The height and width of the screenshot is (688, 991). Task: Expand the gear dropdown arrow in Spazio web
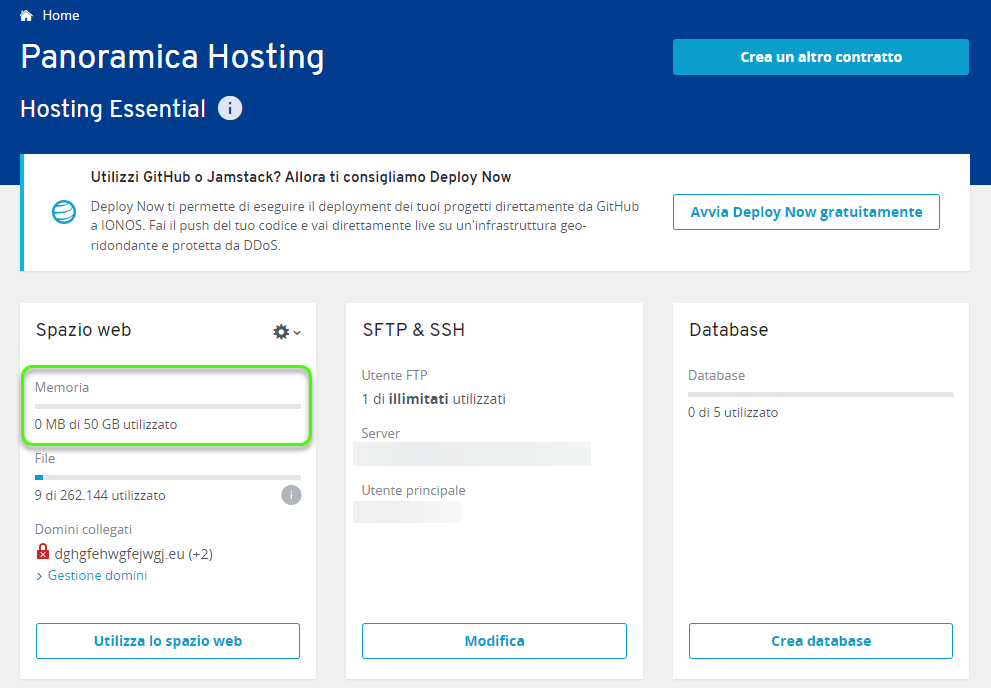297,332
